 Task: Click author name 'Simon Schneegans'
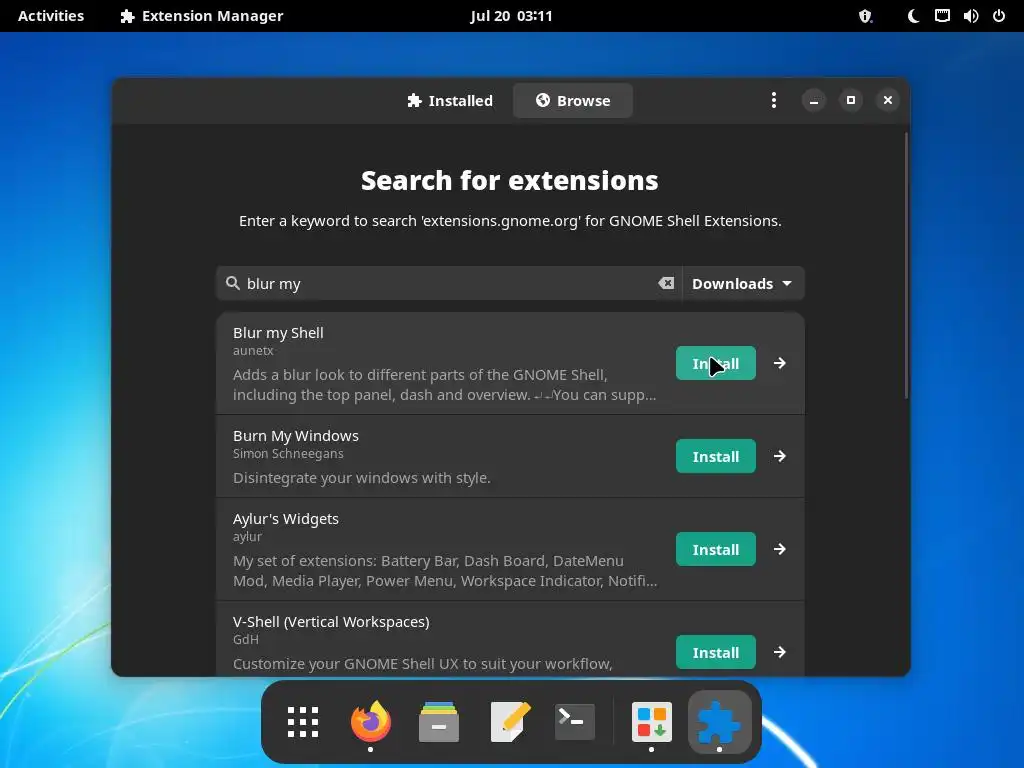coord(288,453)
